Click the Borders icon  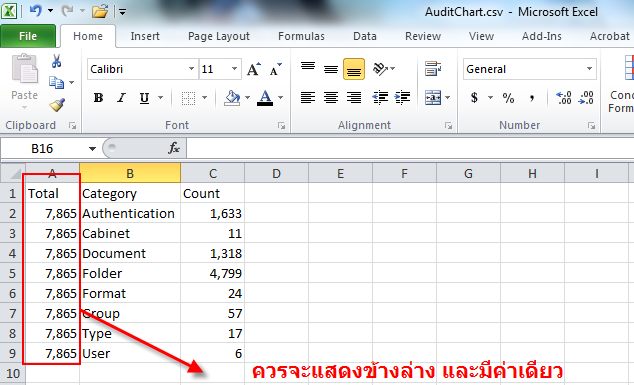coord(188,97)
